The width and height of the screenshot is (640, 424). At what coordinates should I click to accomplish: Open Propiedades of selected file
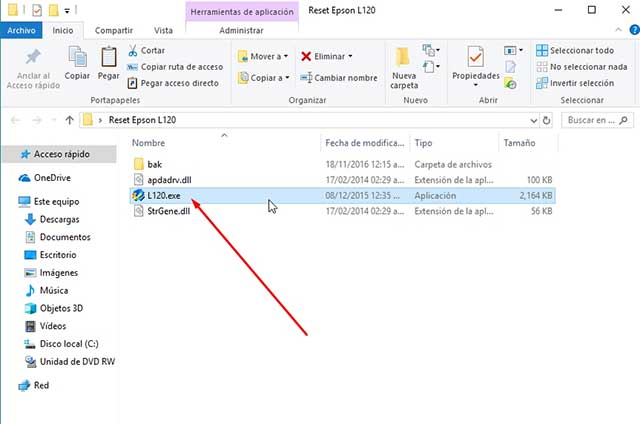coord(476,63)
